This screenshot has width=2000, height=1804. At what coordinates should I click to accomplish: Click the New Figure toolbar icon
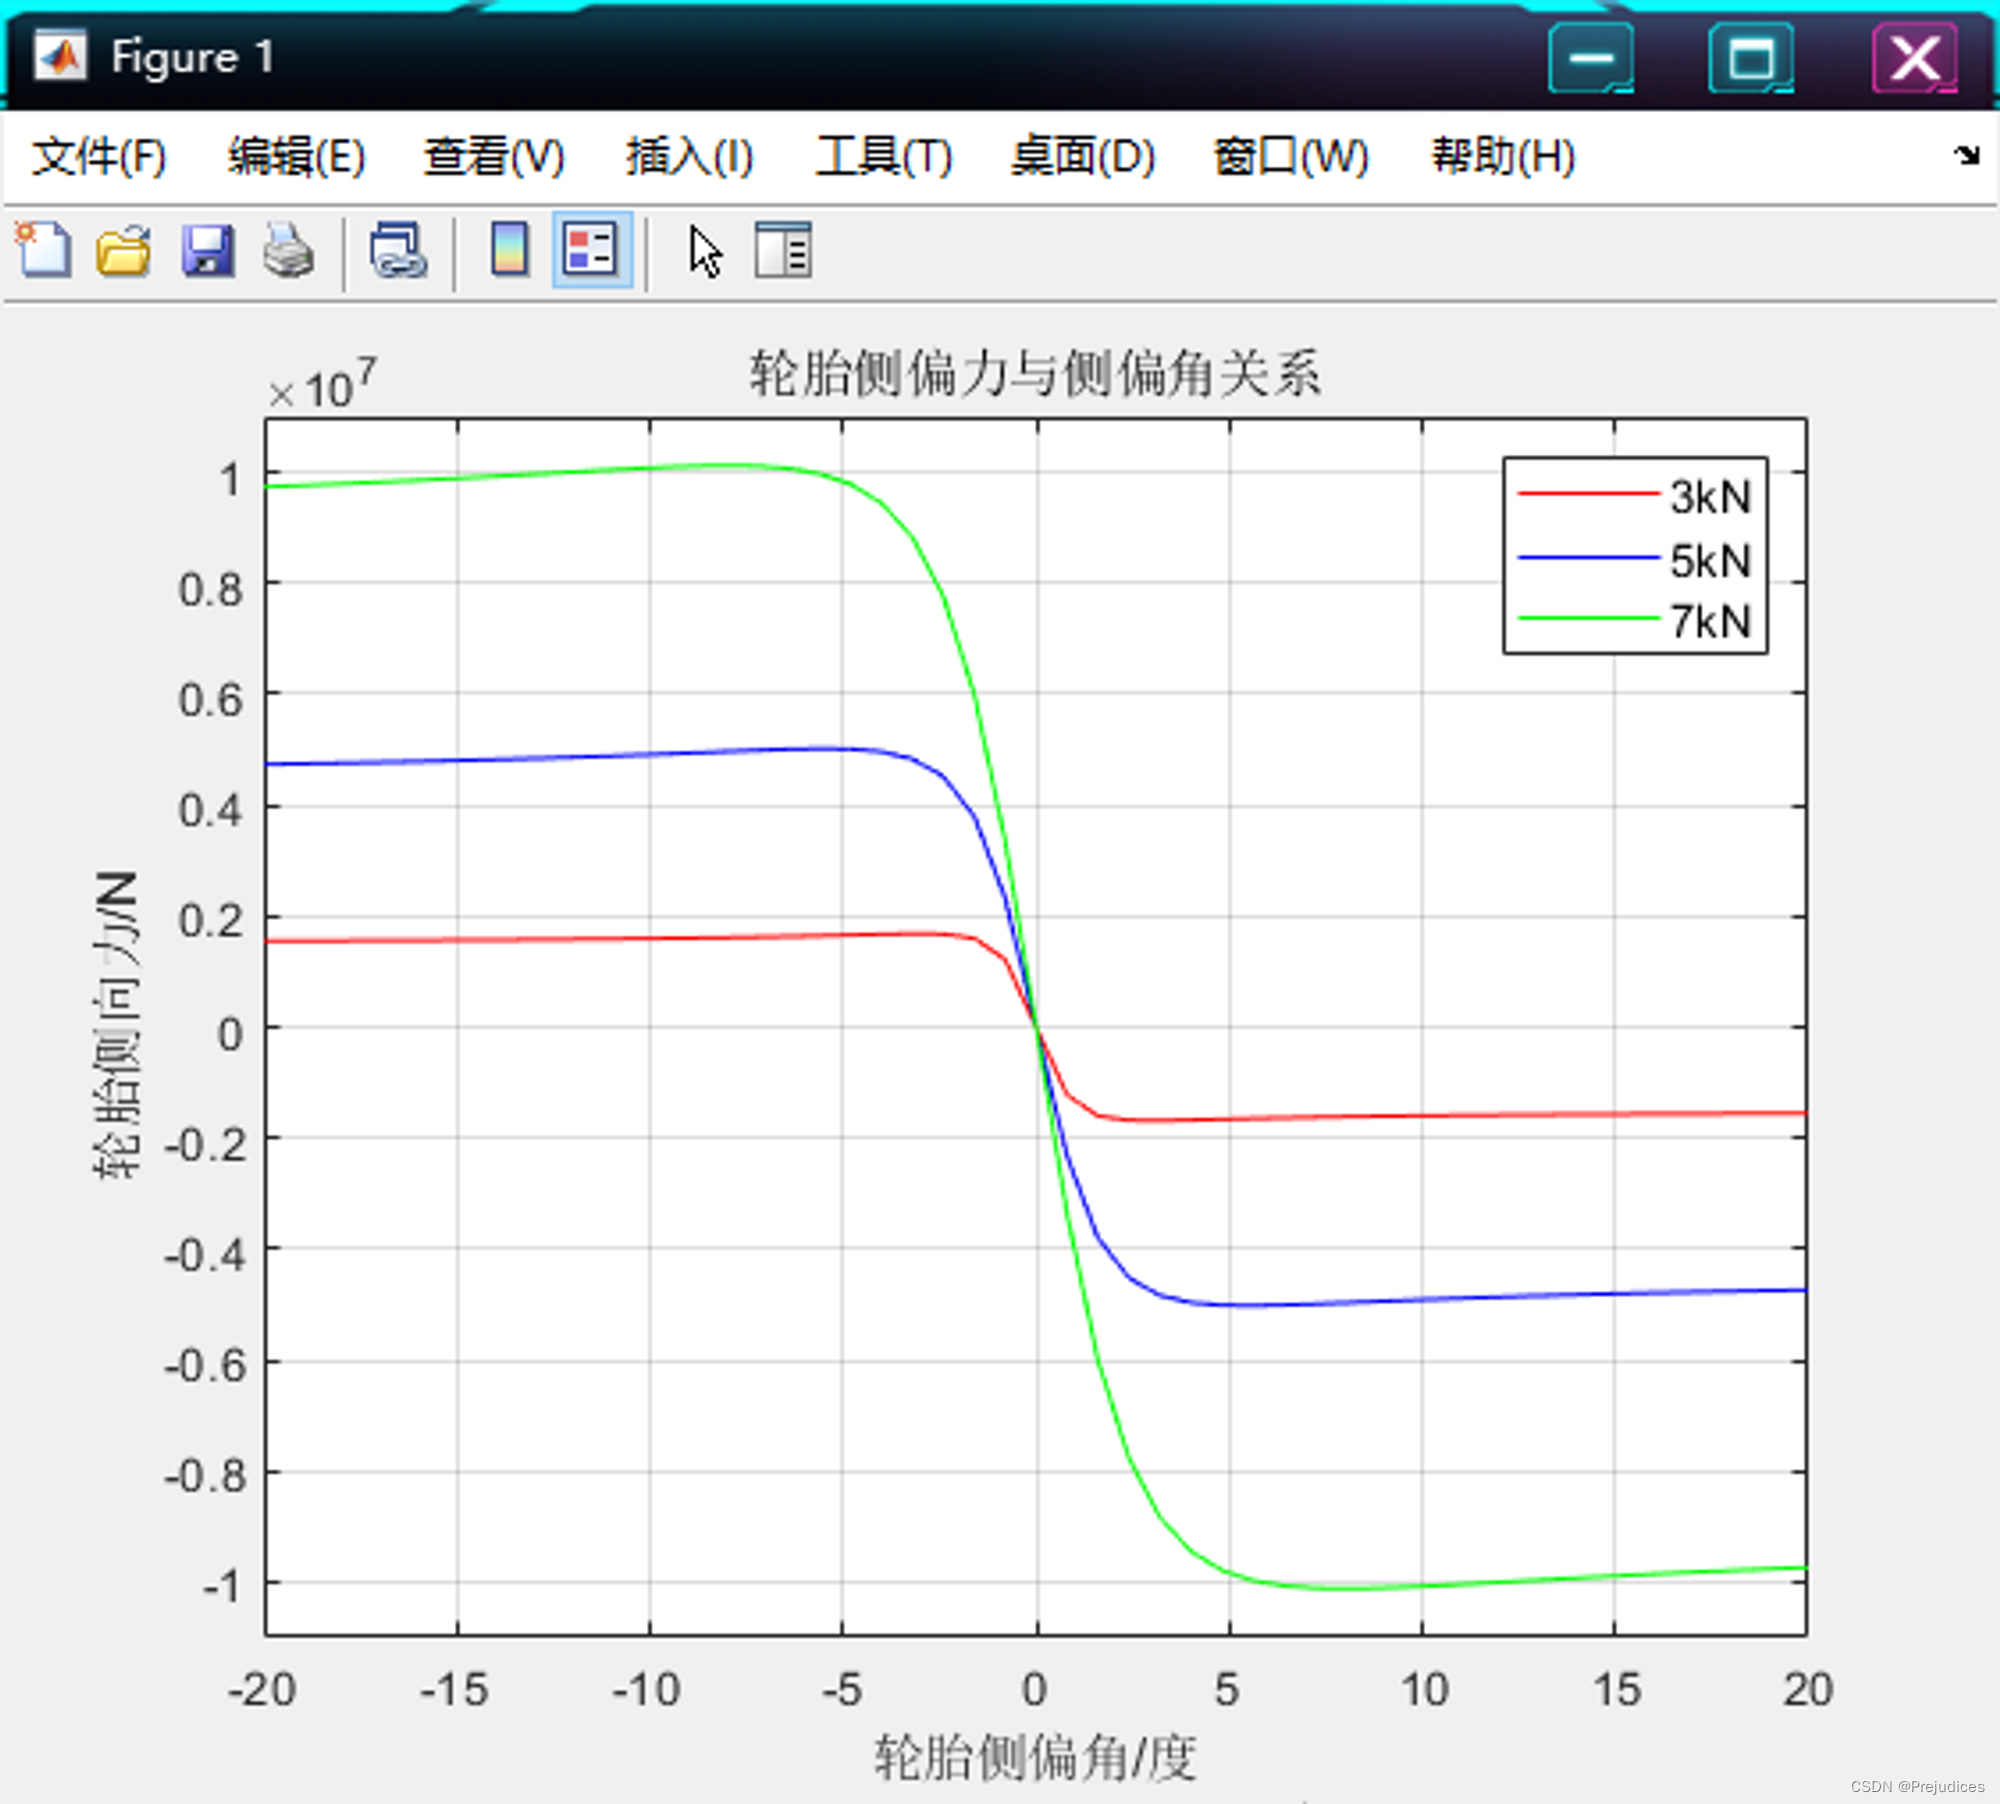pyautogui.click(x=42, y=249)
